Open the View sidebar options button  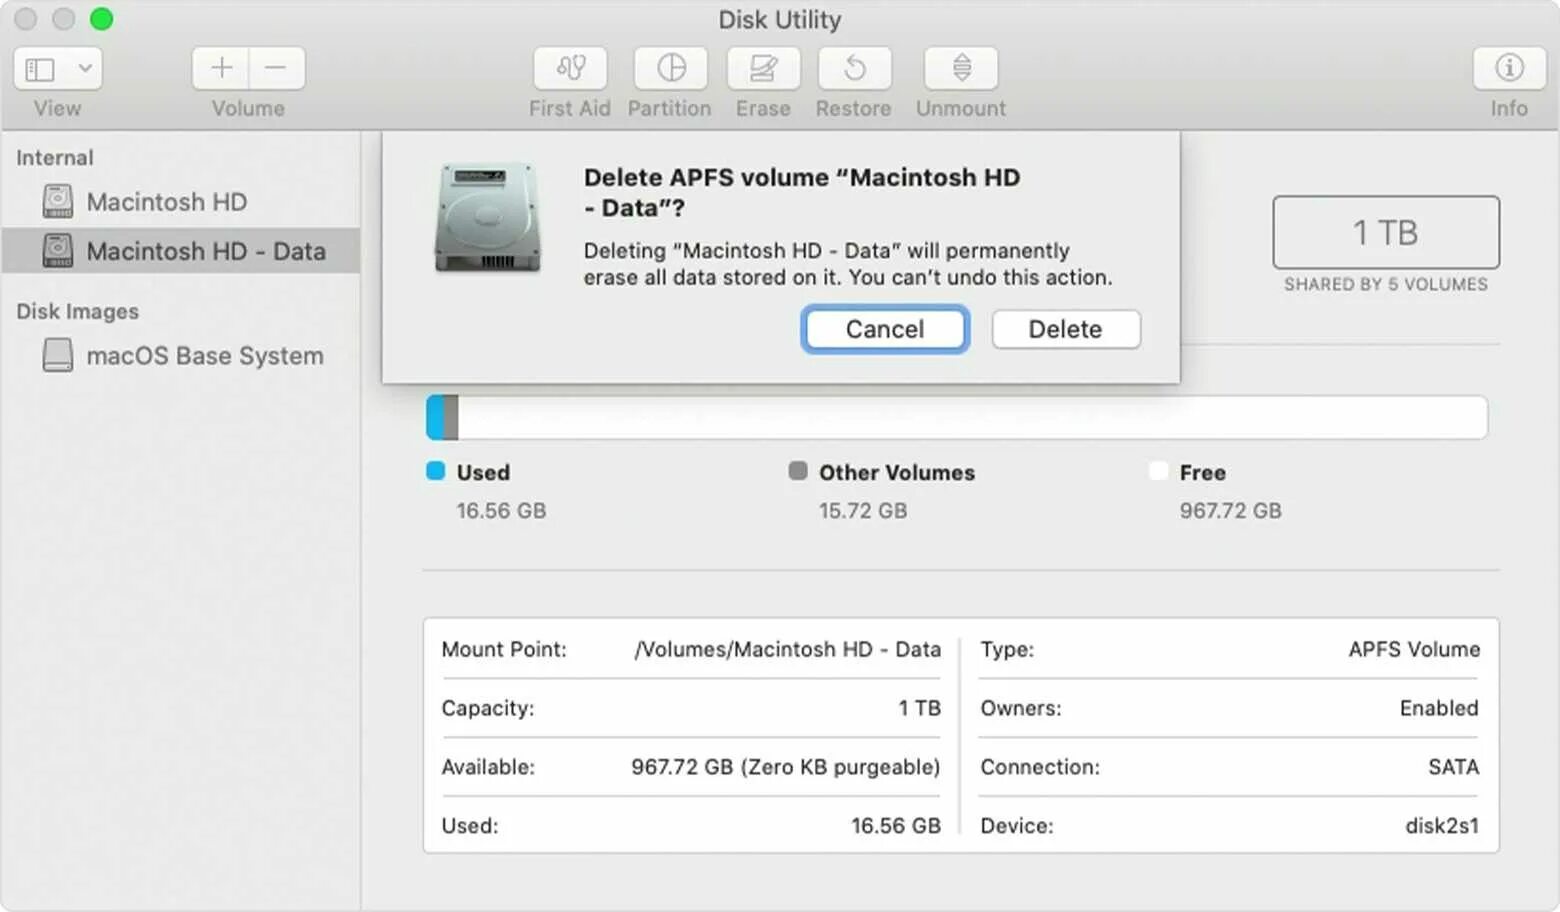tap(57, 68)
